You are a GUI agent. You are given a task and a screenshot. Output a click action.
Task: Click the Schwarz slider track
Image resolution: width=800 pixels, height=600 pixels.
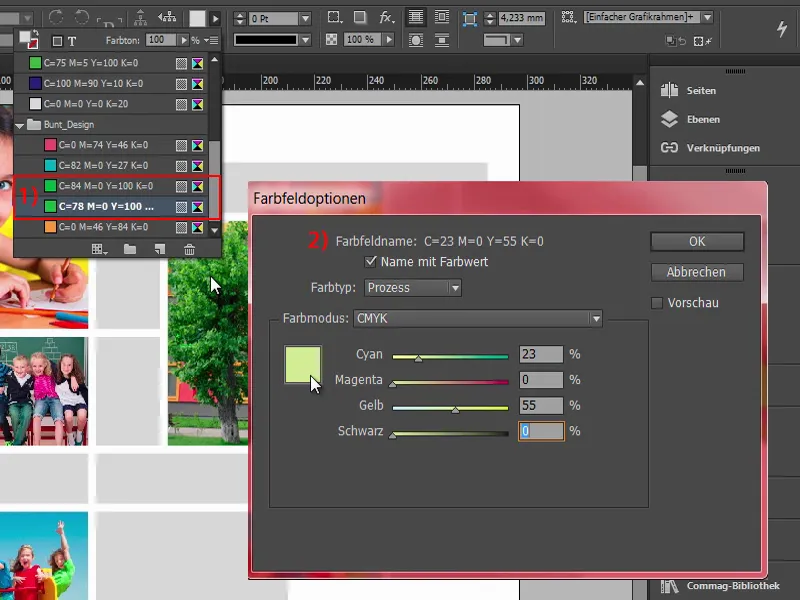point(451,434)
